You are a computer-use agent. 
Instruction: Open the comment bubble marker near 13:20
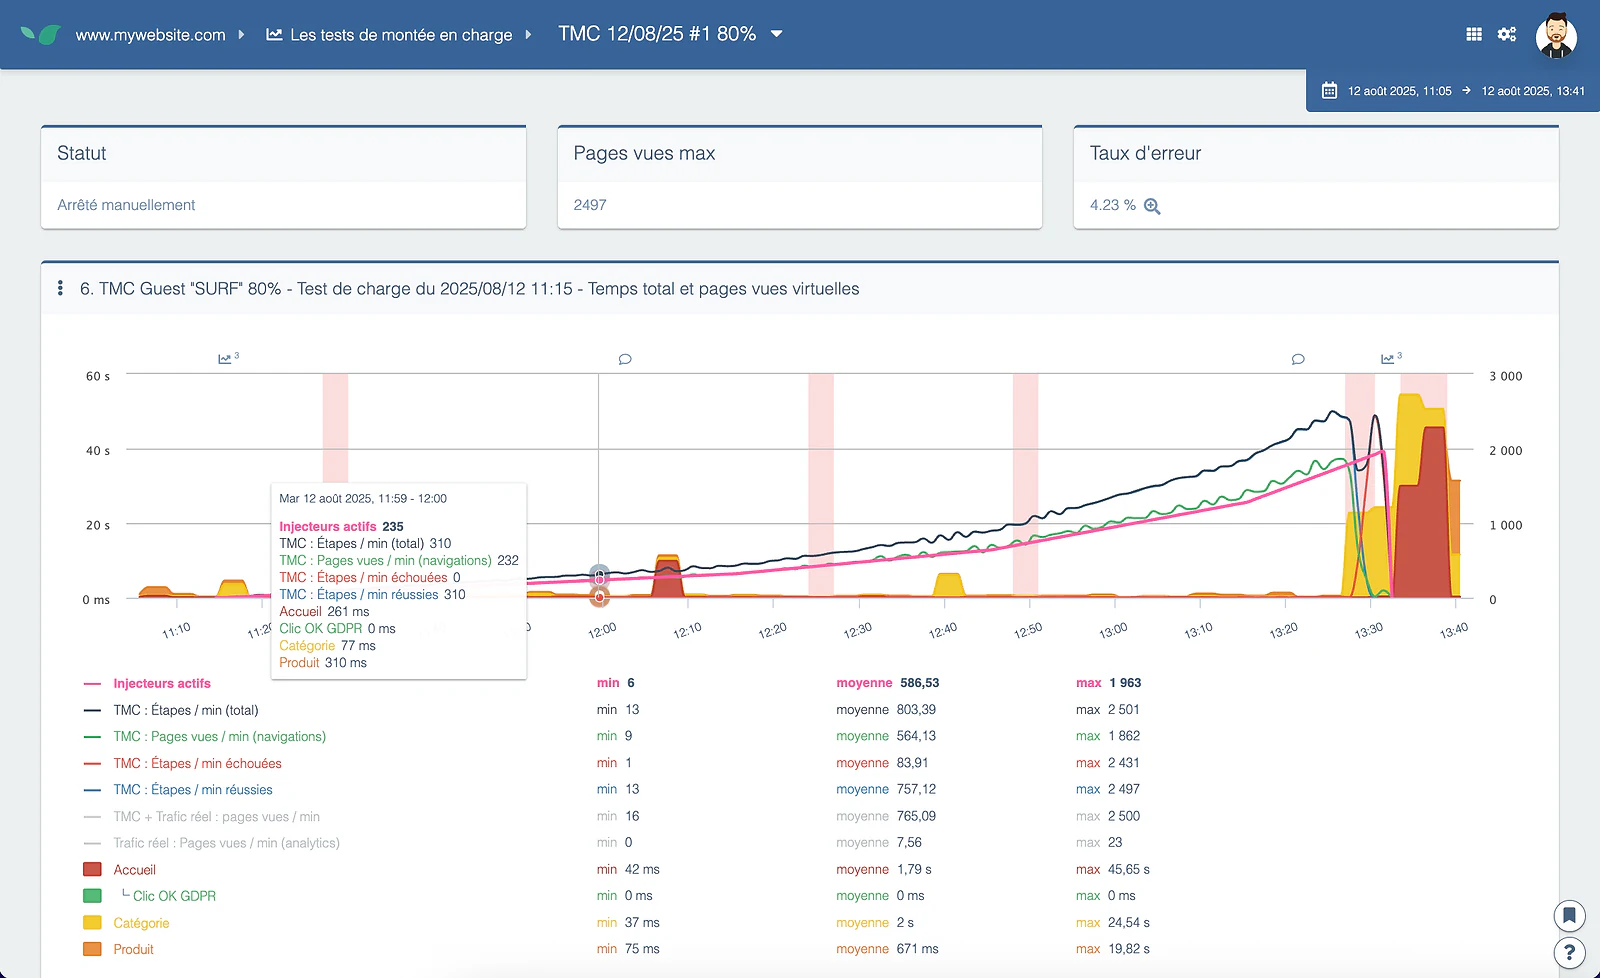pos(1298,359)
